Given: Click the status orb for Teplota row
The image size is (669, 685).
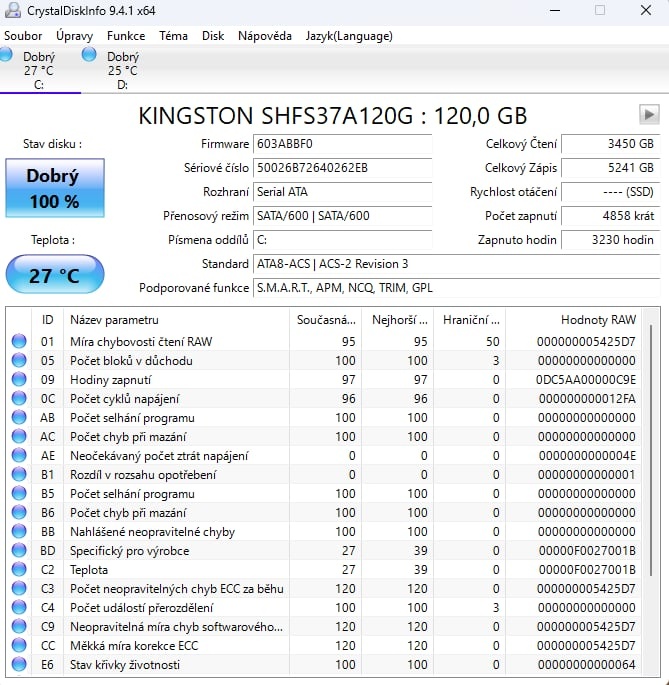Looking at the screenshot, I should [x=19, y=569].
